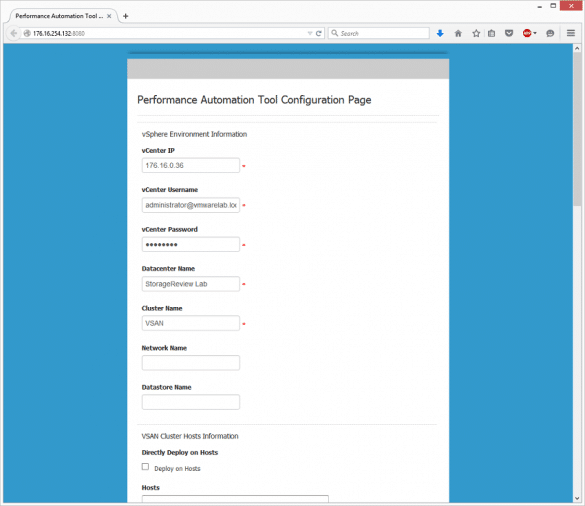Click the 'Cluster Name' label

pos(162,308)
